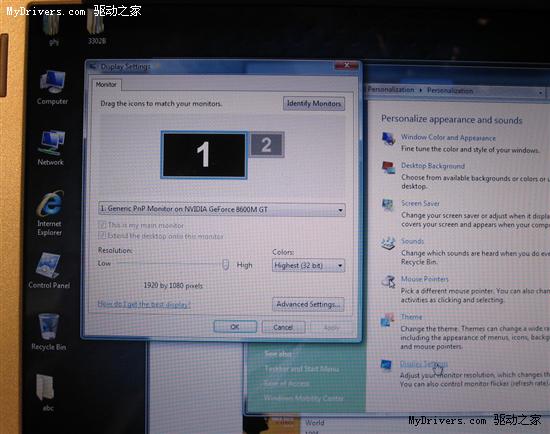Open the Display Settings link in Personalization
This screenshot has height=434, width=550.
point(424,364)
